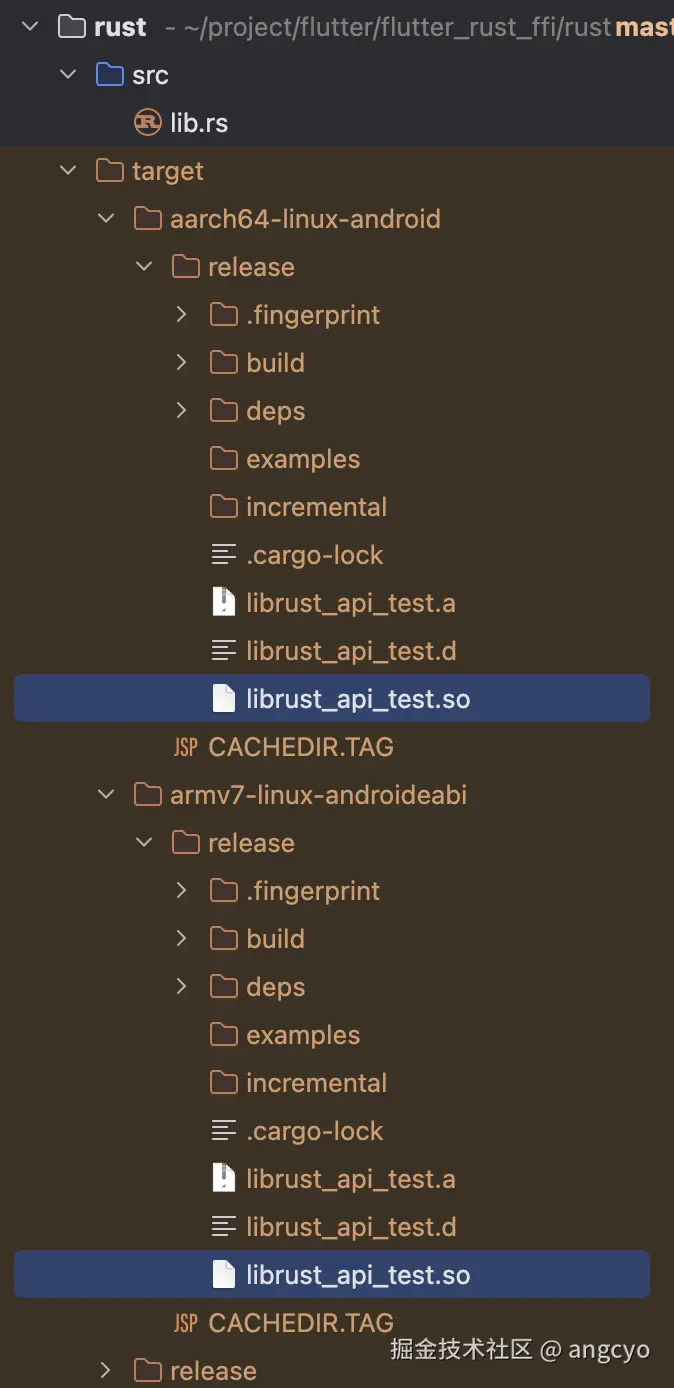Select lib.rs in the project tree
The width and height of the screenshot is (674, 1388).
[x=198, y=123]
